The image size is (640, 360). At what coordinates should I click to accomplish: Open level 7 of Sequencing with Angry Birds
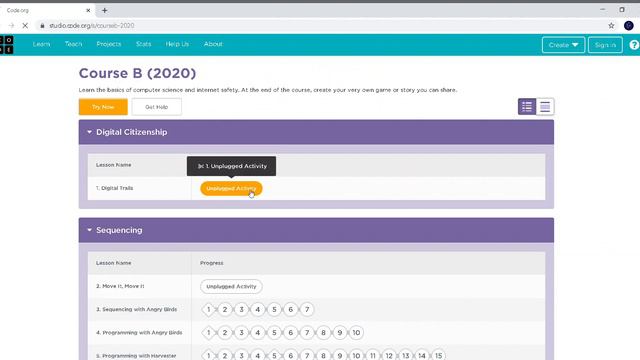tap(307, 310)
